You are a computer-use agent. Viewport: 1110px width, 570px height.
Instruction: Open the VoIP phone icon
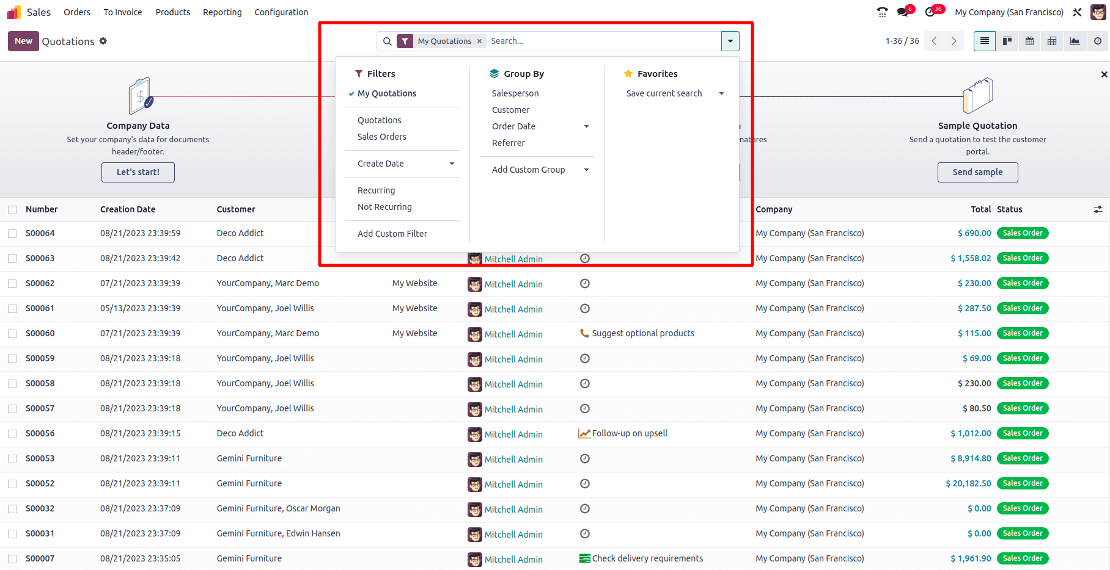[x=882, y=12]
